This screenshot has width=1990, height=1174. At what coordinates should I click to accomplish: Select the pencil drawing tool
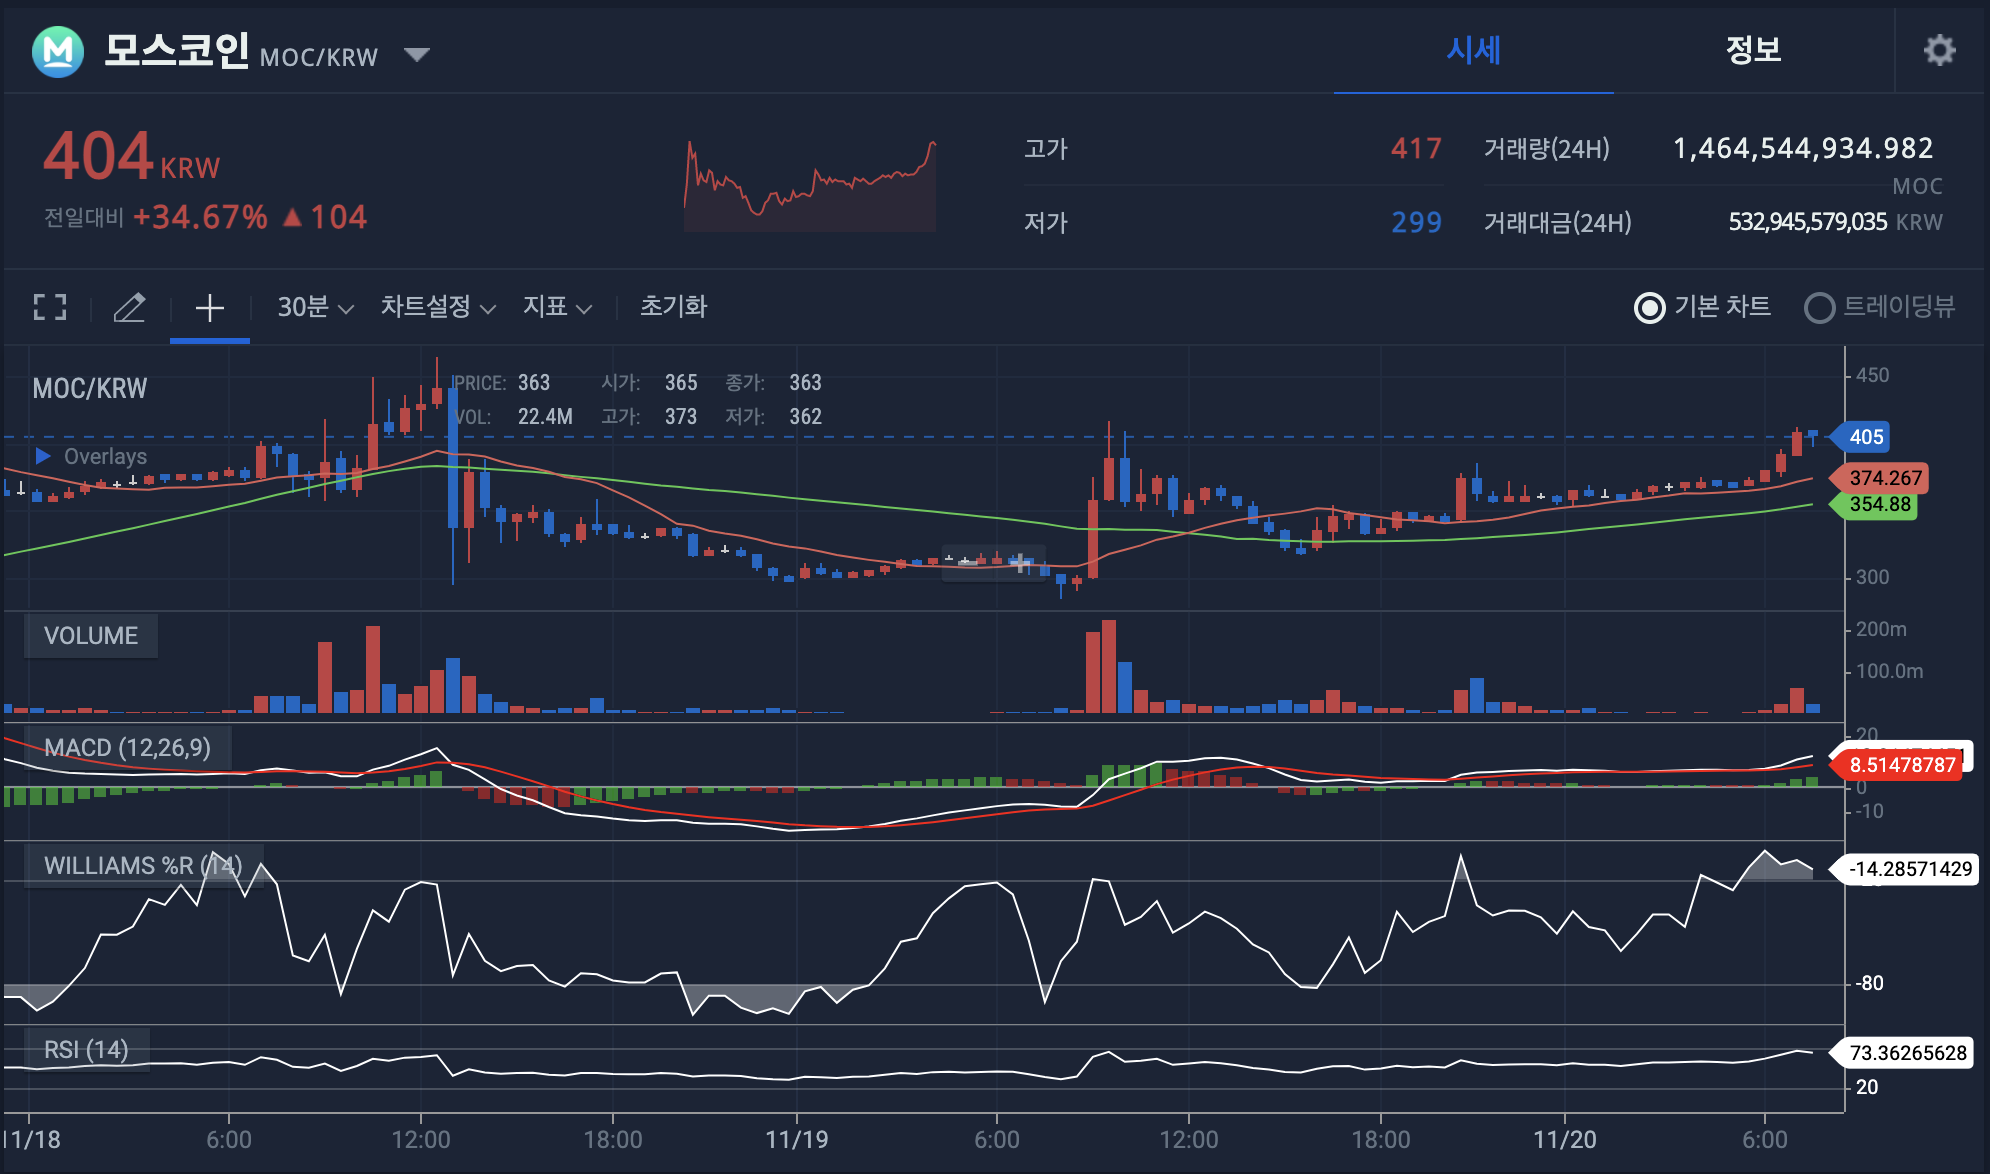[x=129, y=307]
